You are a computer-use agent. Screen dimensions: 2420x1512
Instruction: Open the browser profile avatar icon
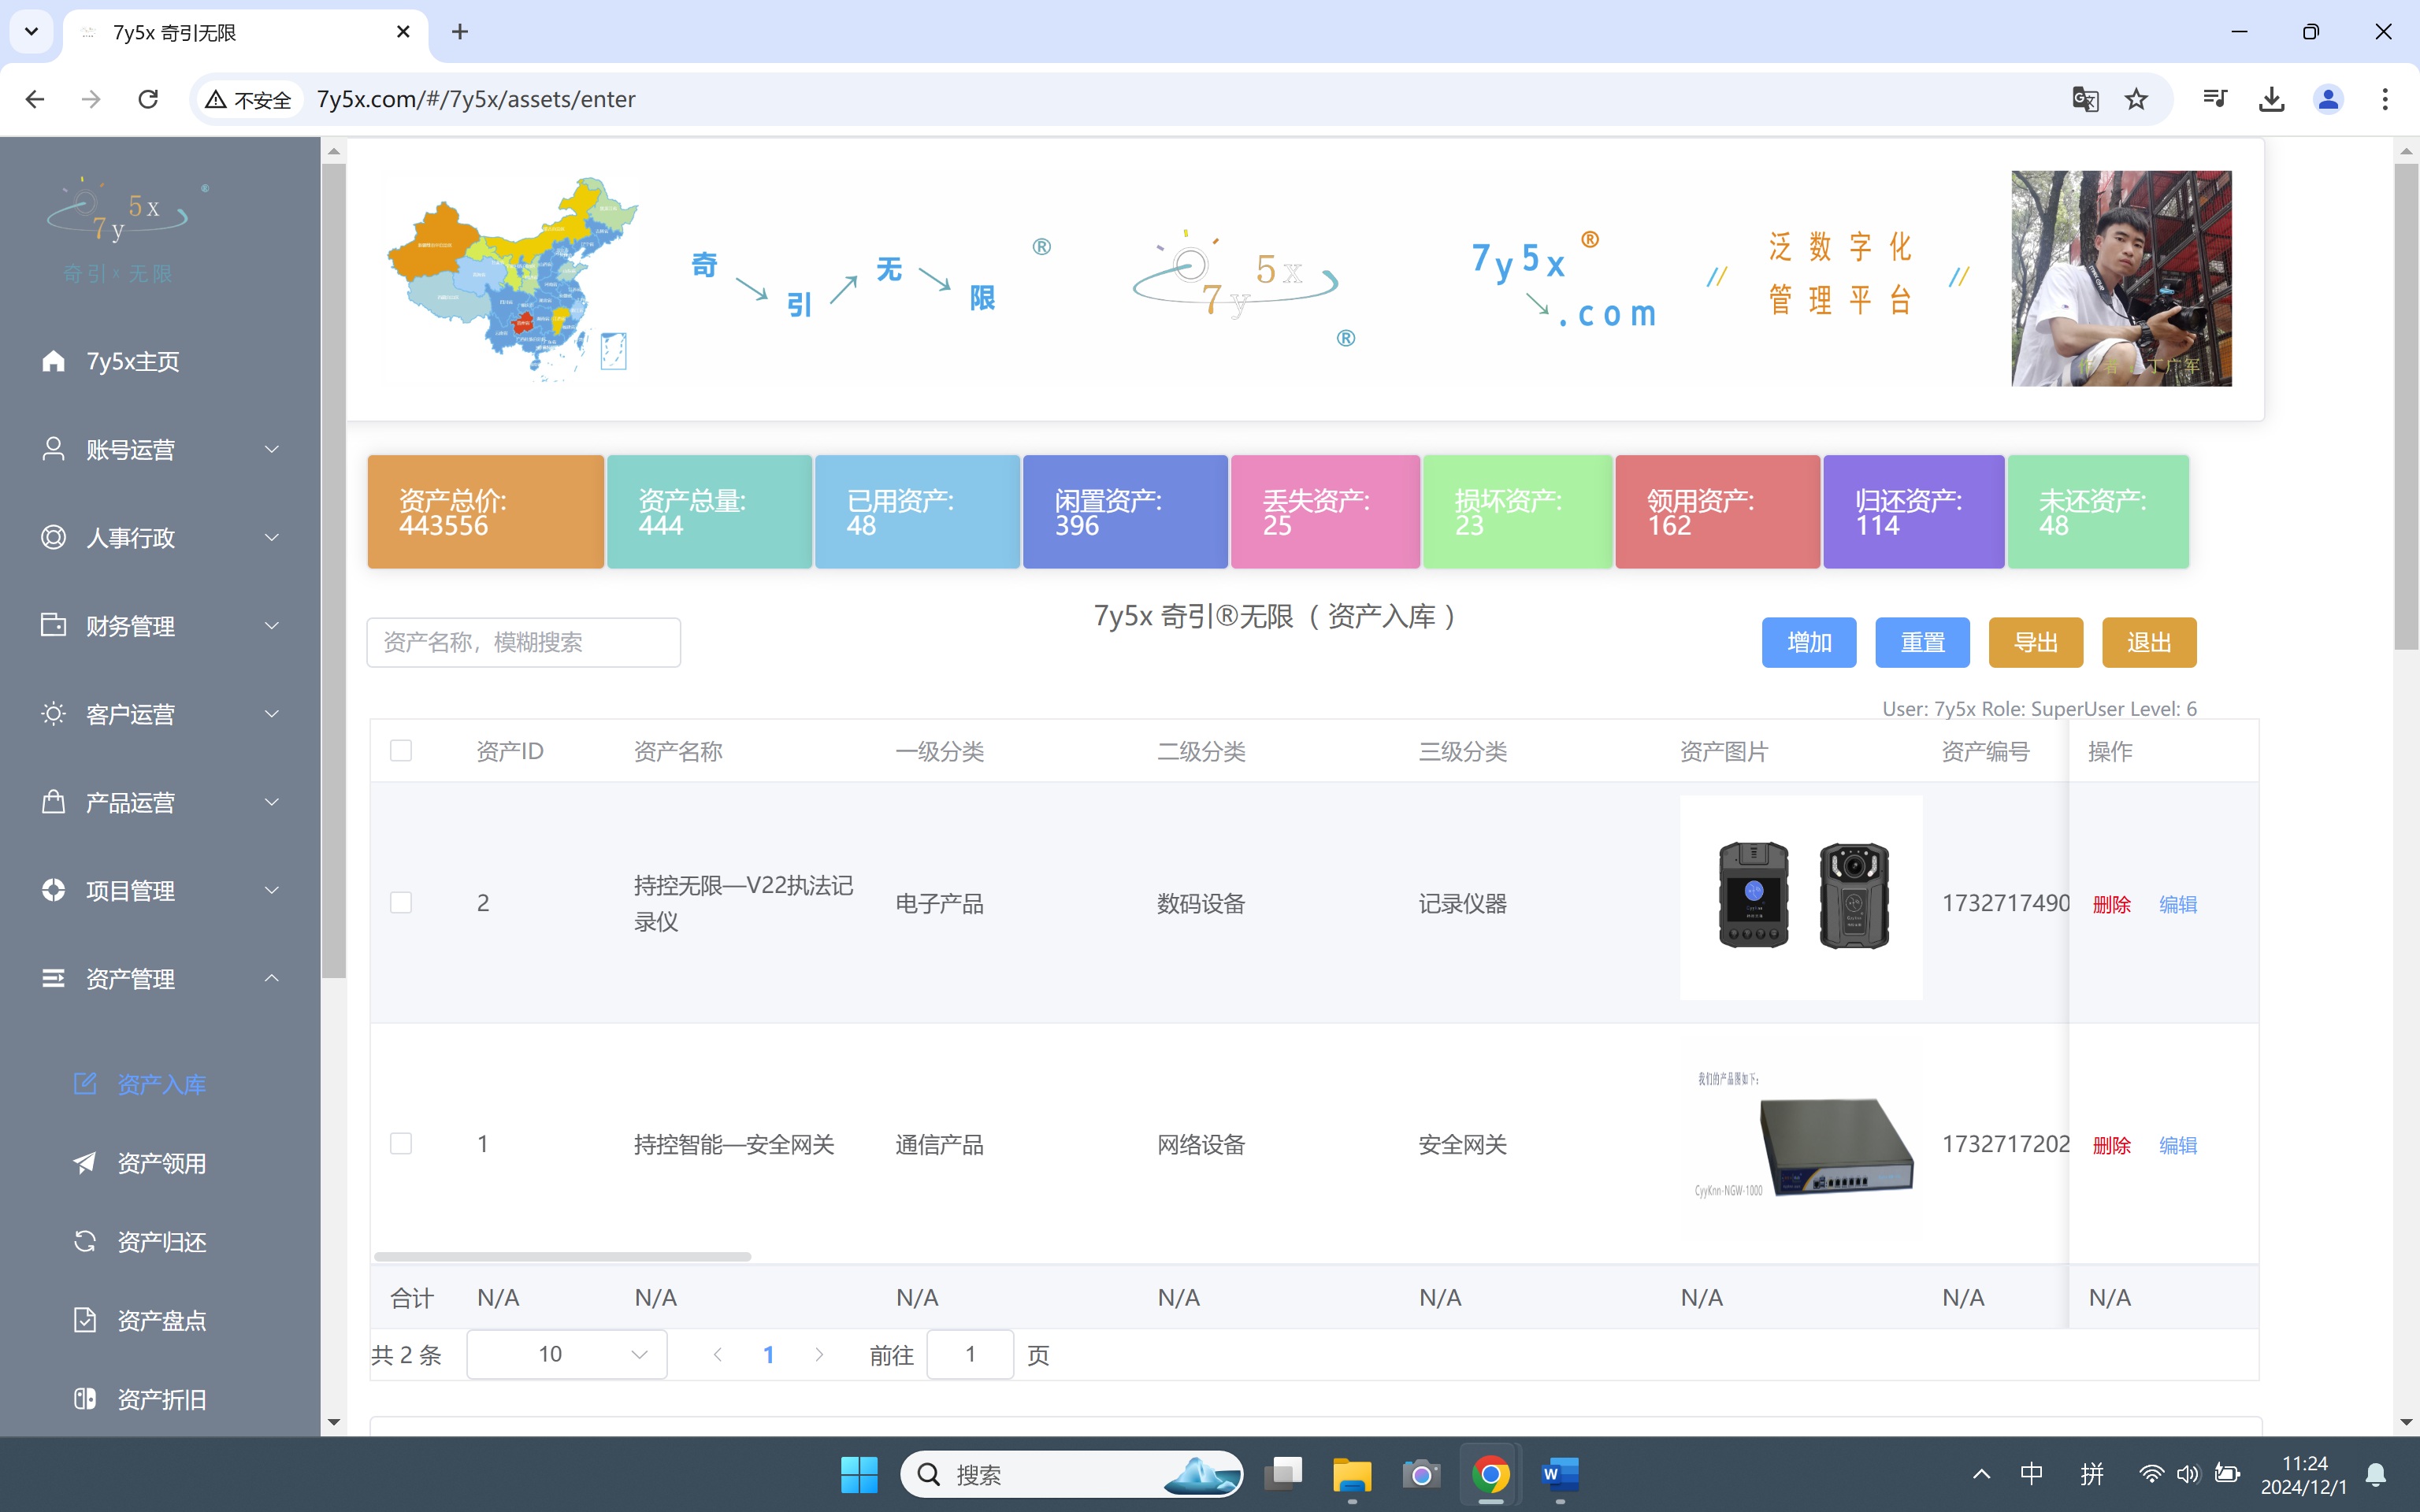[2328, 99]
